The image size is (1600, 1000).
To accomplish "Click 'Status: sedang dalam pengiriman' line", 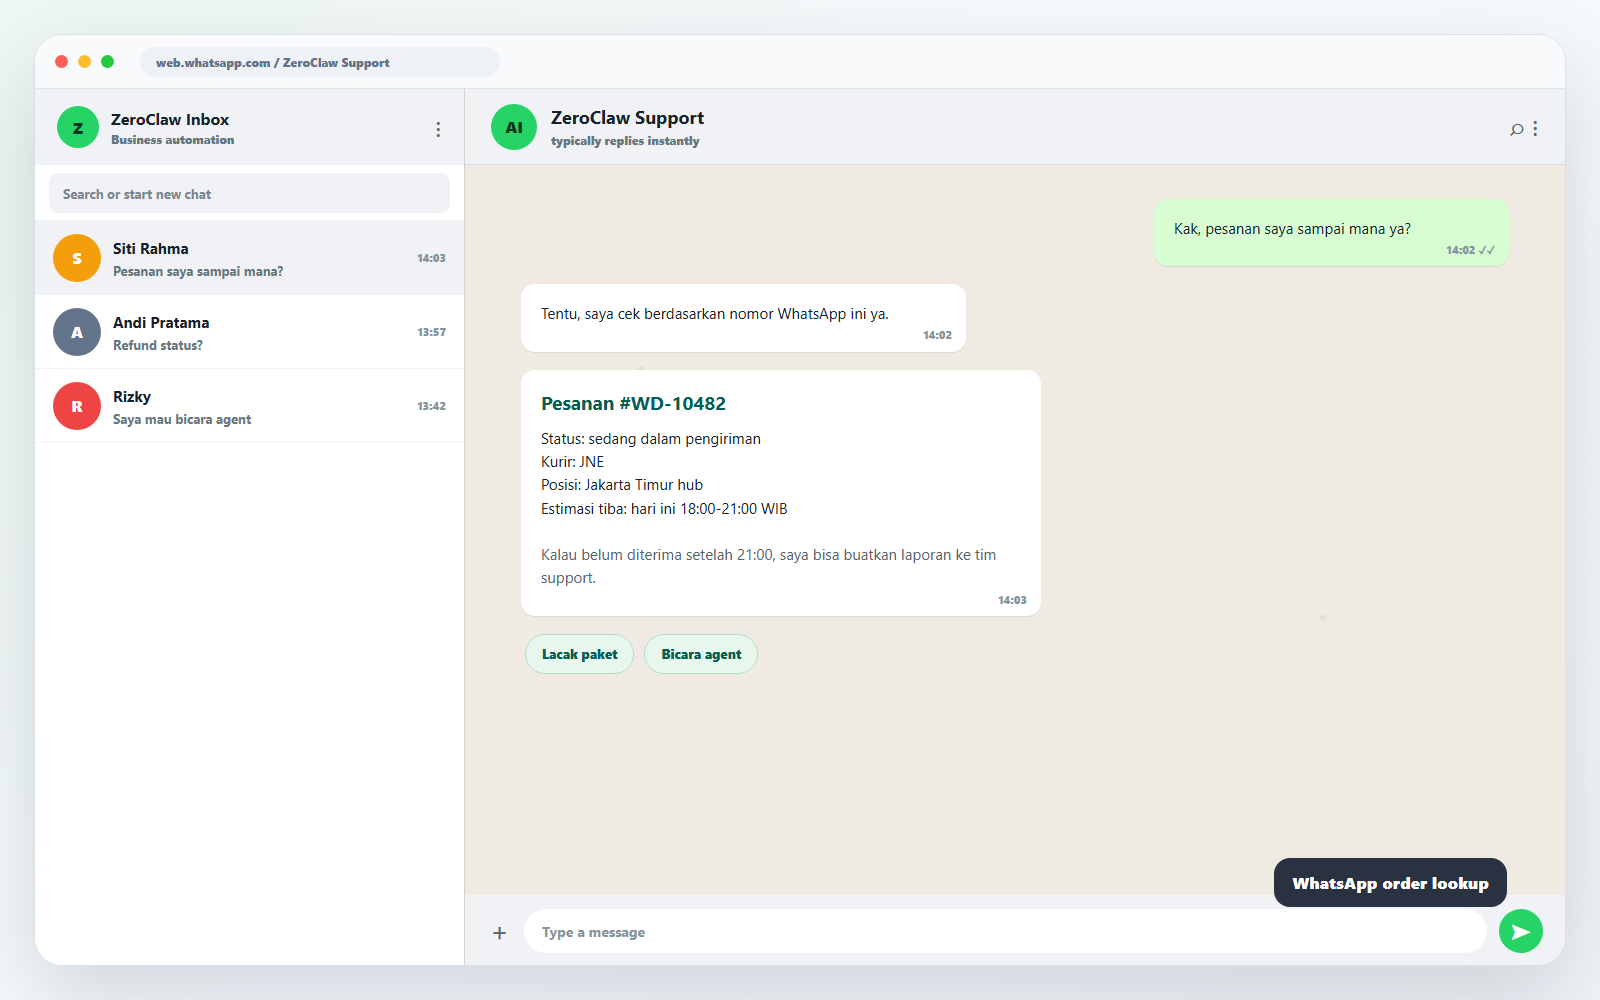I will click(x=651, y=439).
